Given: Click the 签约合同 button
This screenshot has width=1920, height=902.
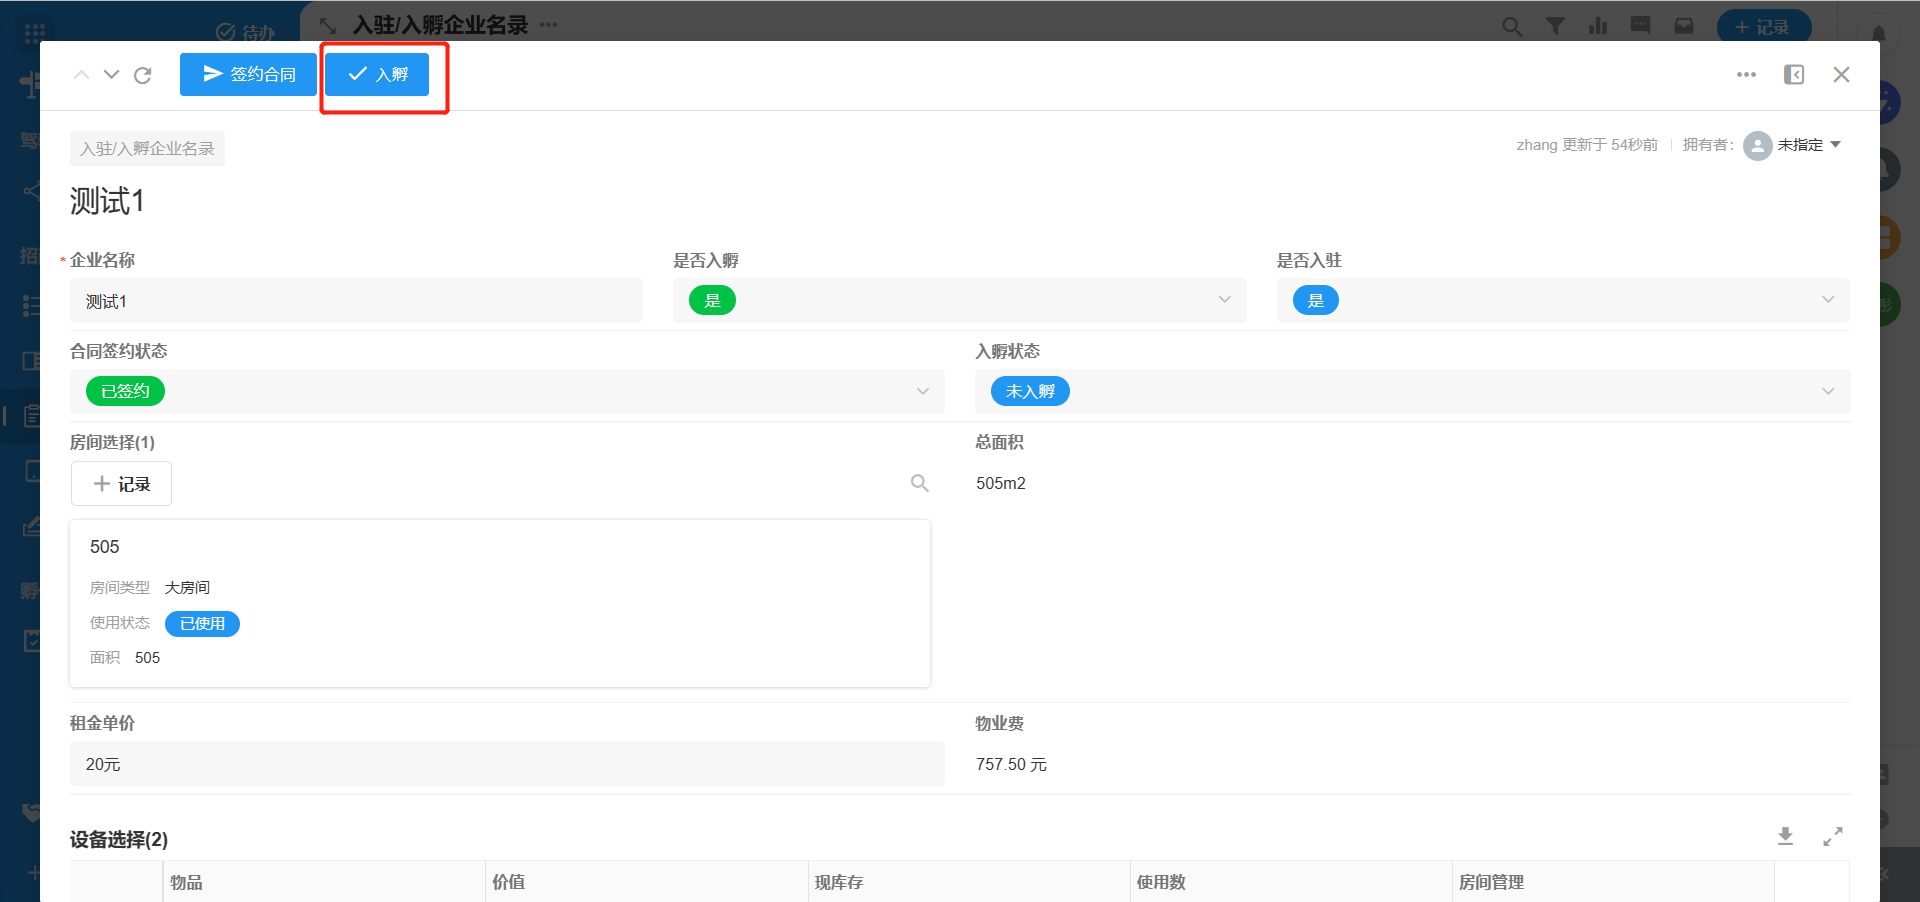Looking at the screenshot, I should pos(248,75).
